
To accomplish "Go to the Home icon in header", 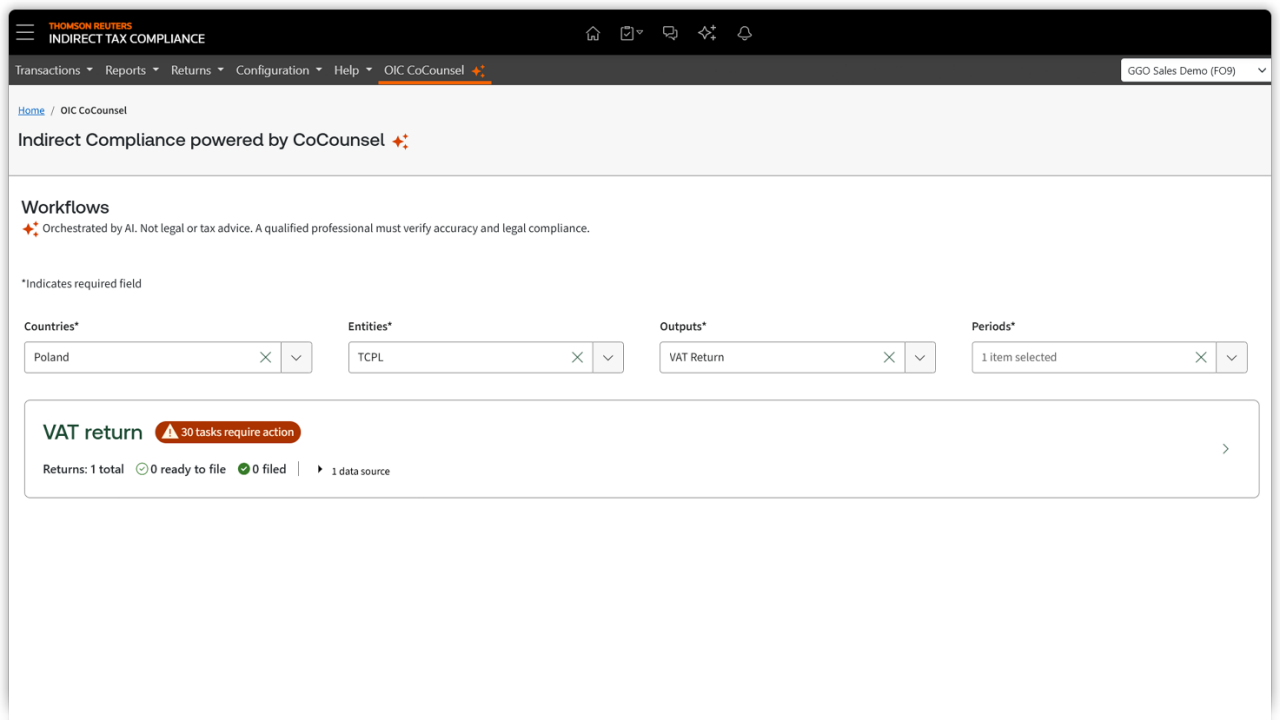I will (593, 33).
